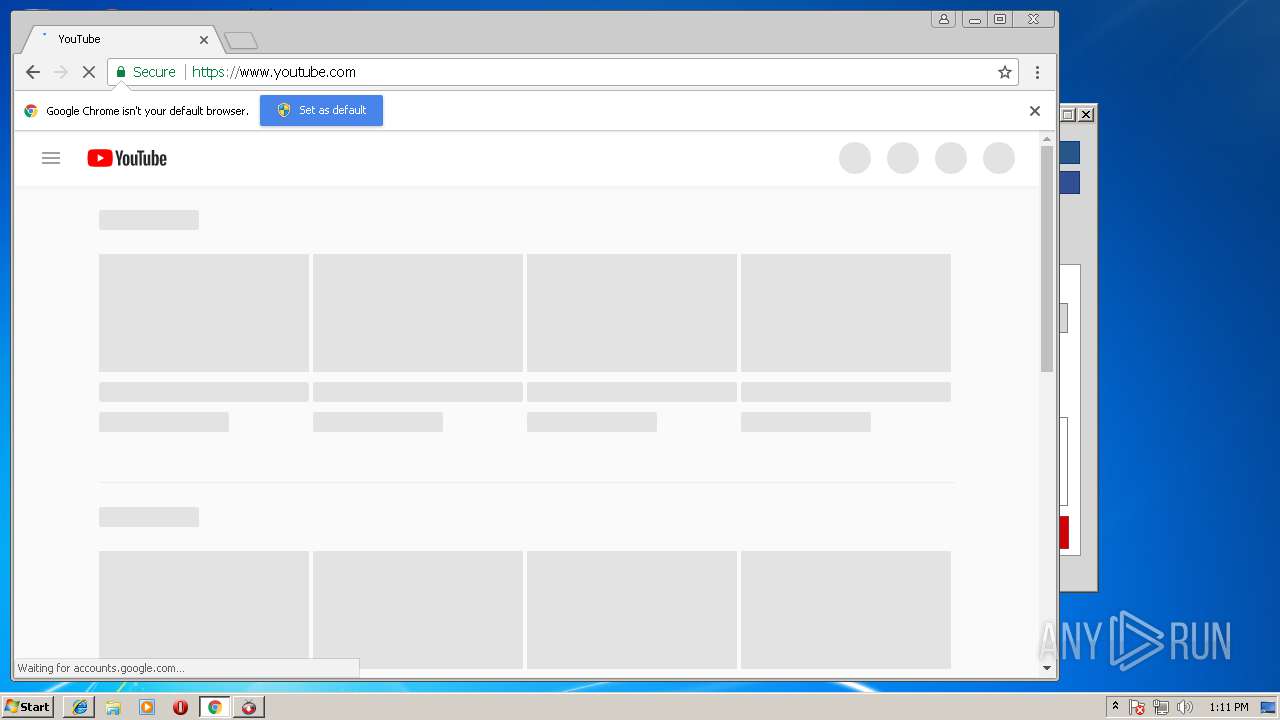Go back using the browser back arrow

[x=33, y=72]
